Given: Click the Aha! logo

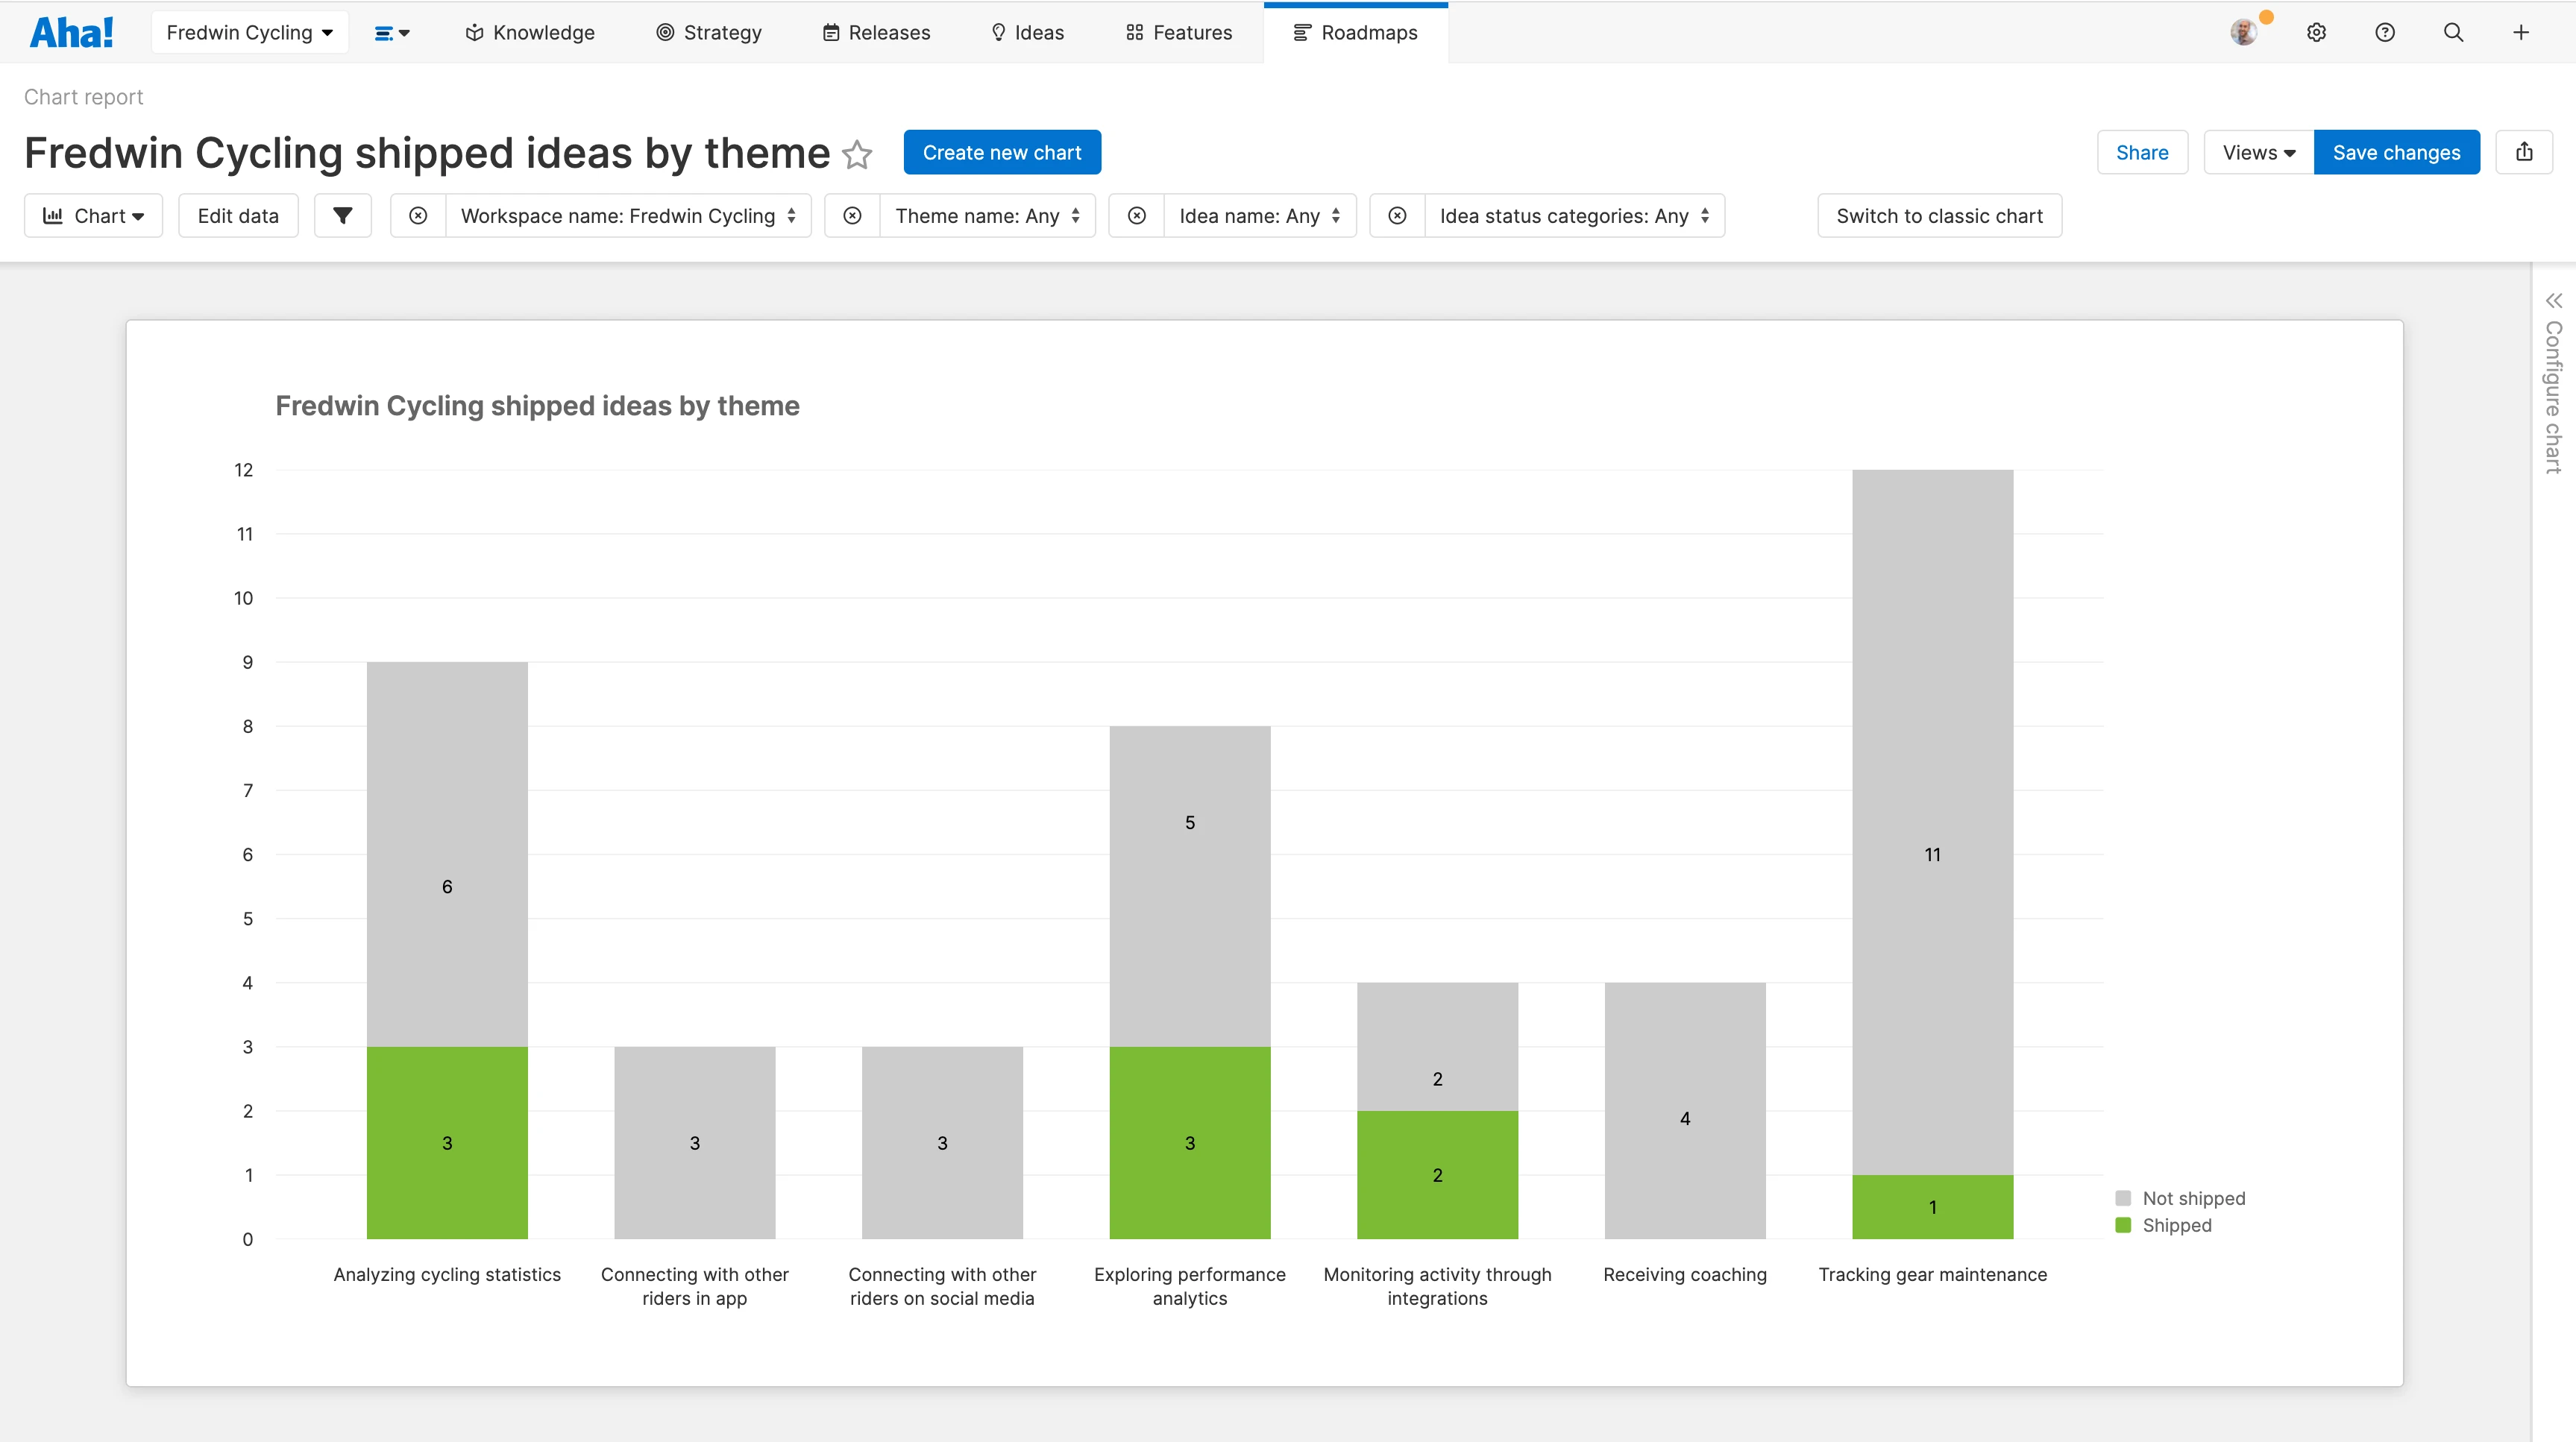Looking at the screenshot, I should pyautogui.click(x=71, y=31).
